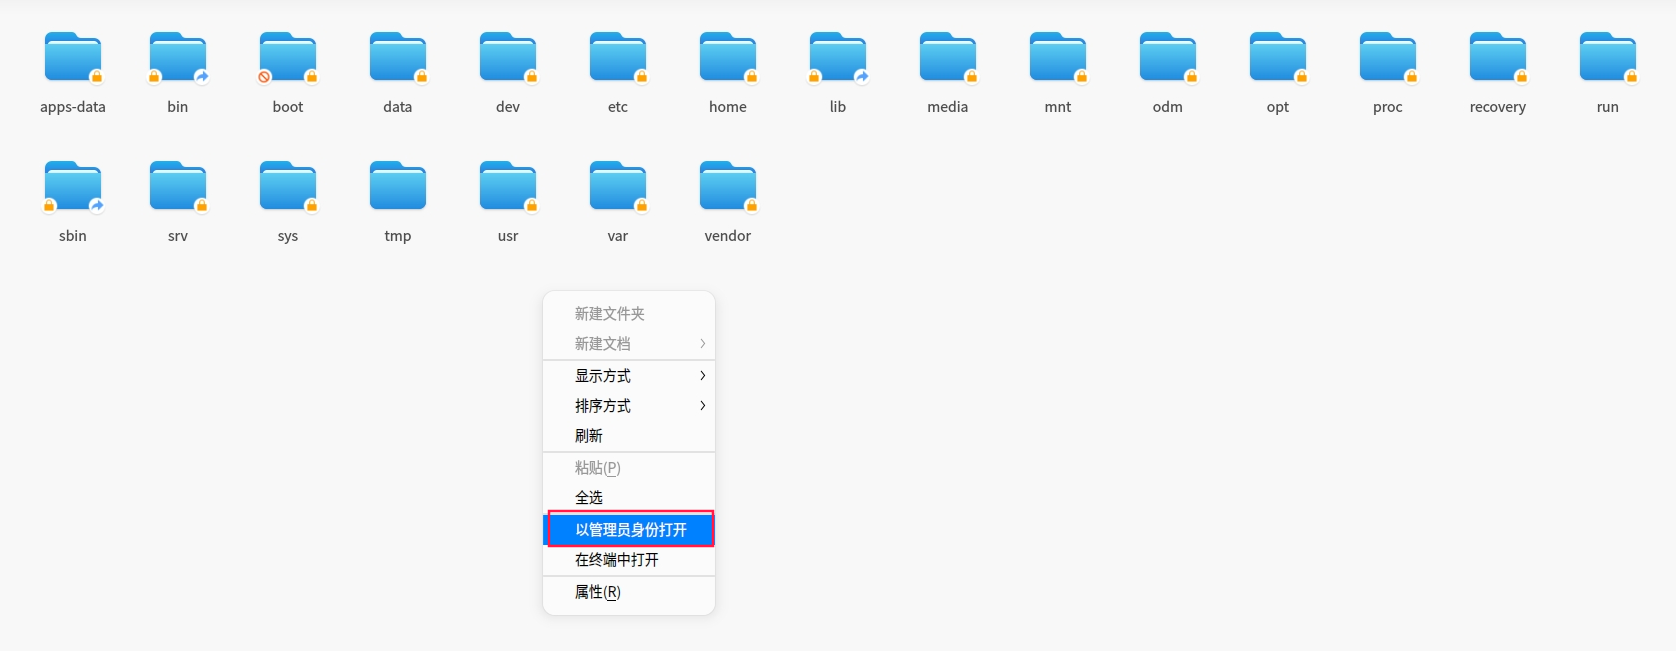
Task: Select the boot folder icon
Action: pyautogui.click(x=288, y=58)
